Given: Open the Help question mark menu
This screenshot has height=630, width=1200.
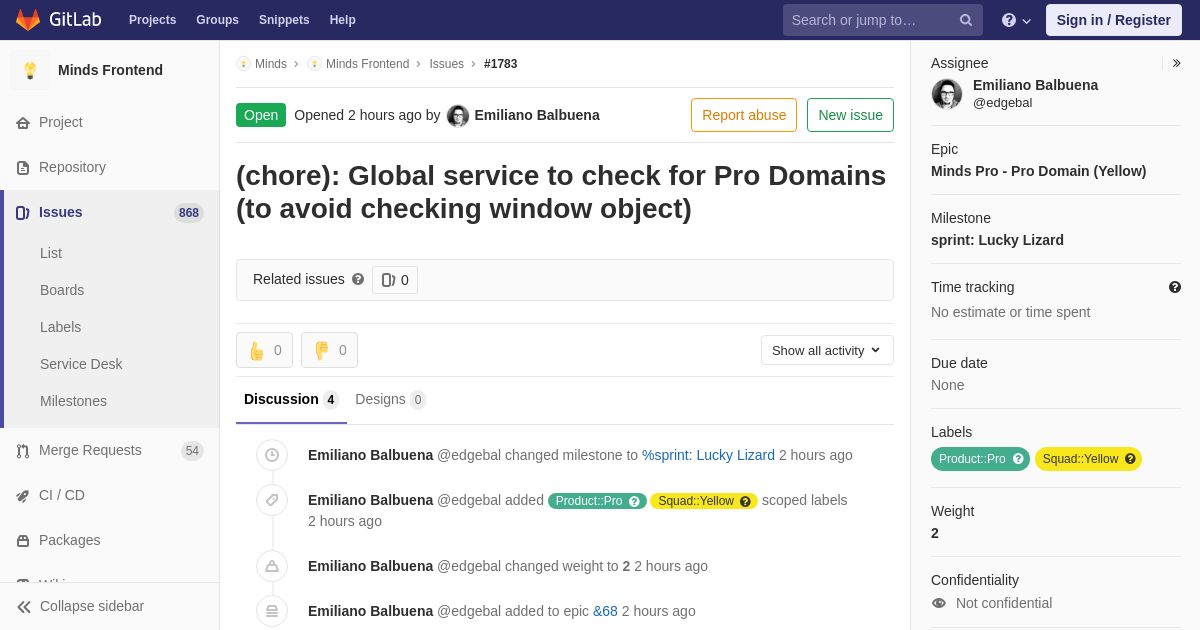Looking at the screenshot, I should coord(1016,20).
